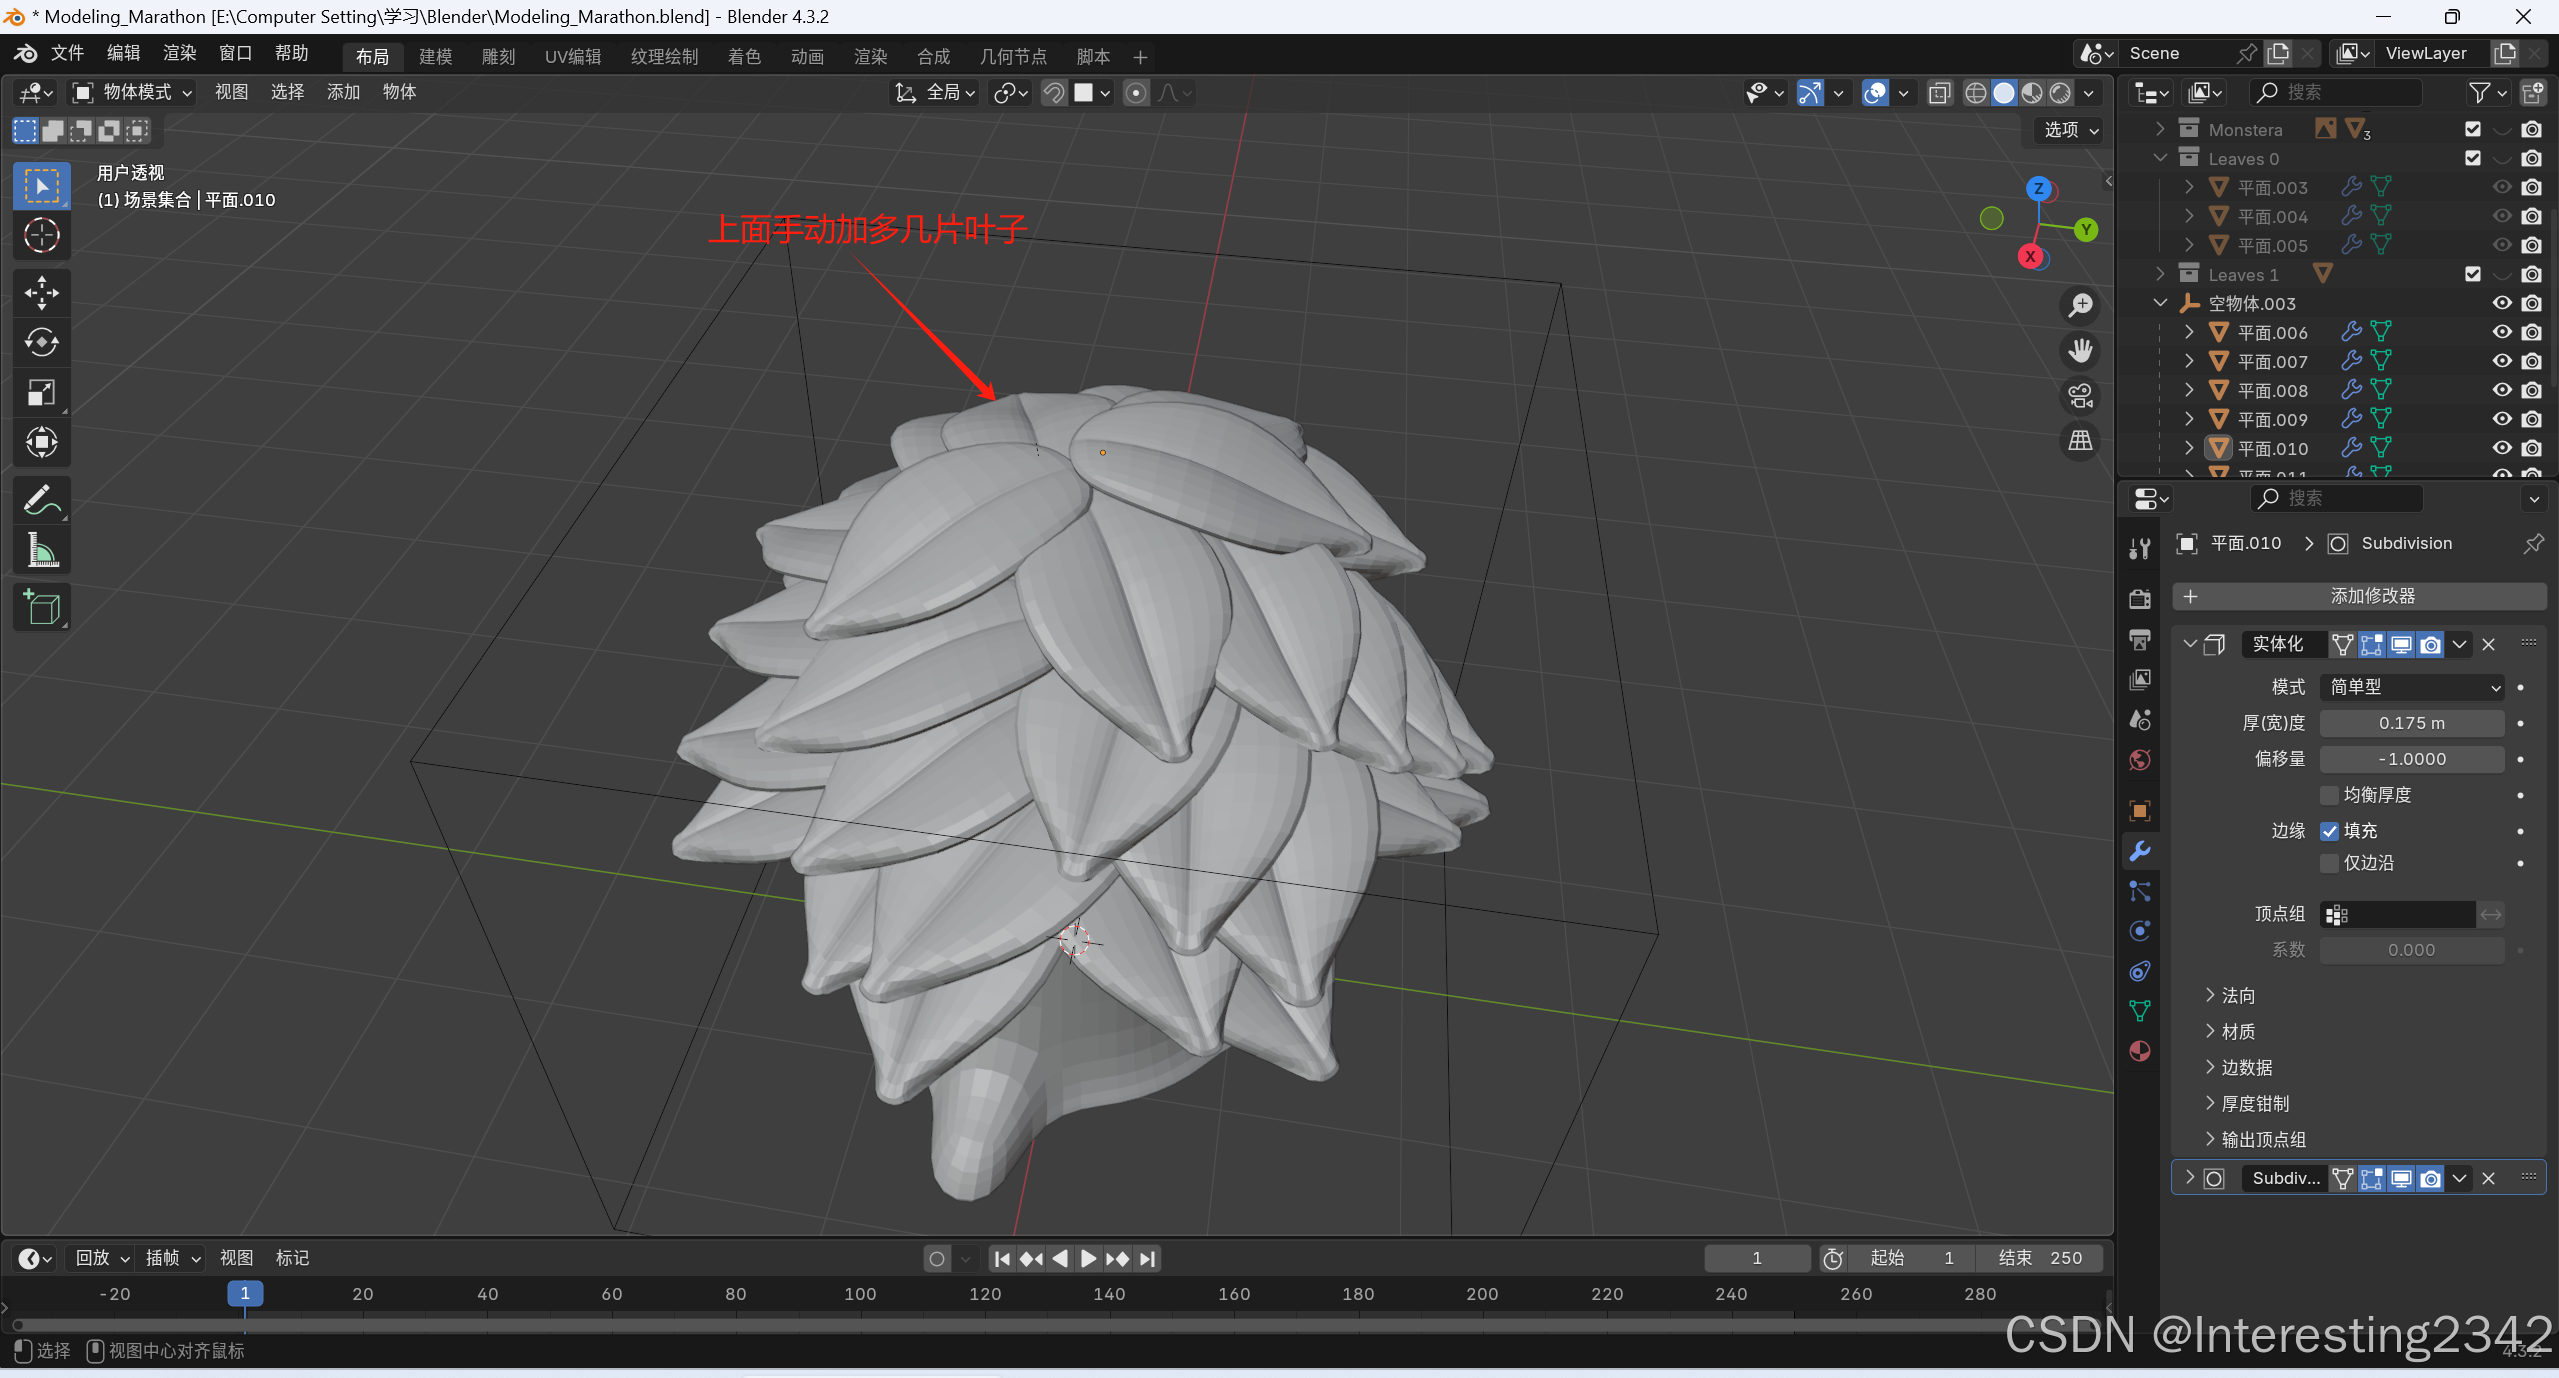Toggle camera view in viewport
2559x1378 pixels.
pyautogui.click(x=2081, y=396)
